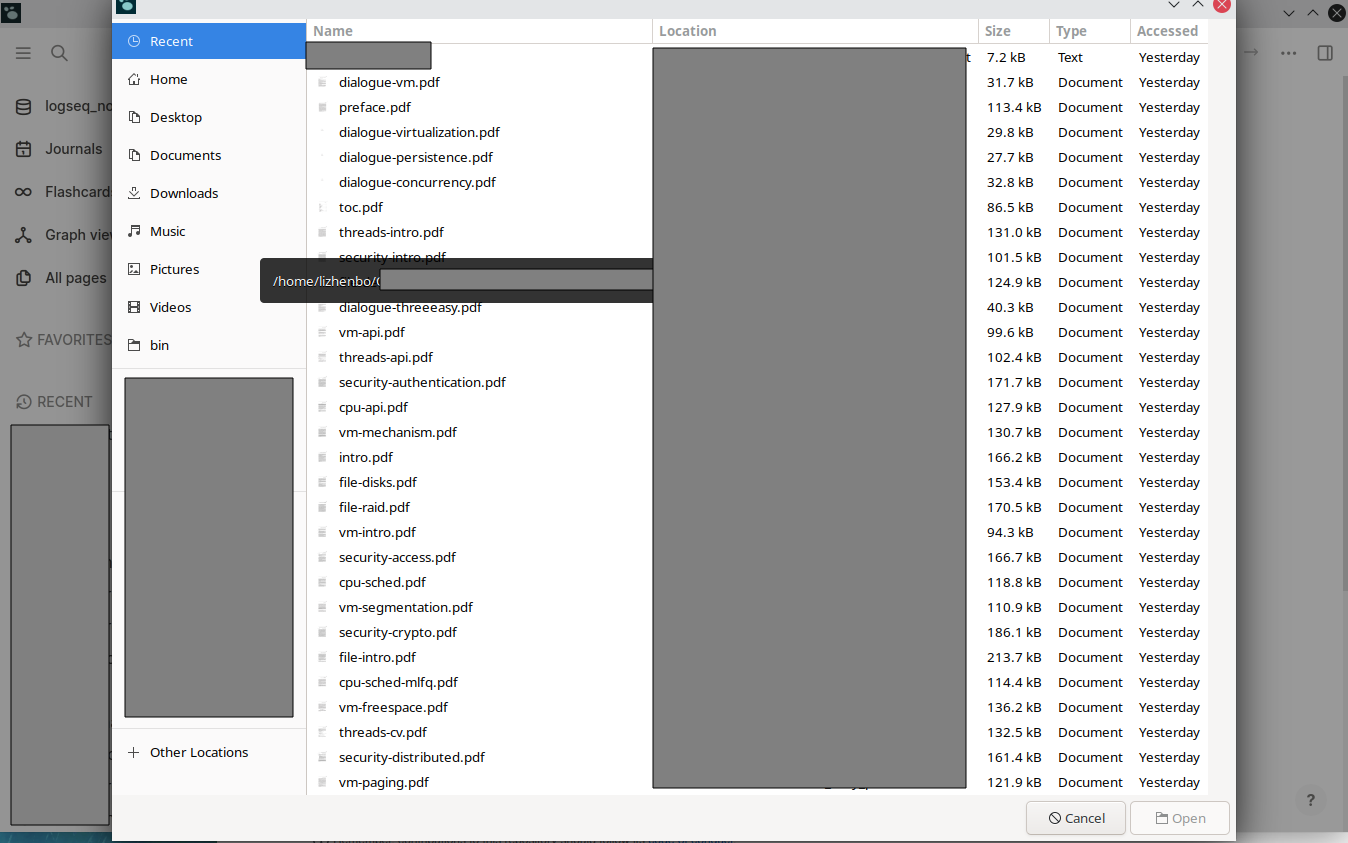
Task: Toggle the right sidebar panel icon
Action: (1325, 53)
